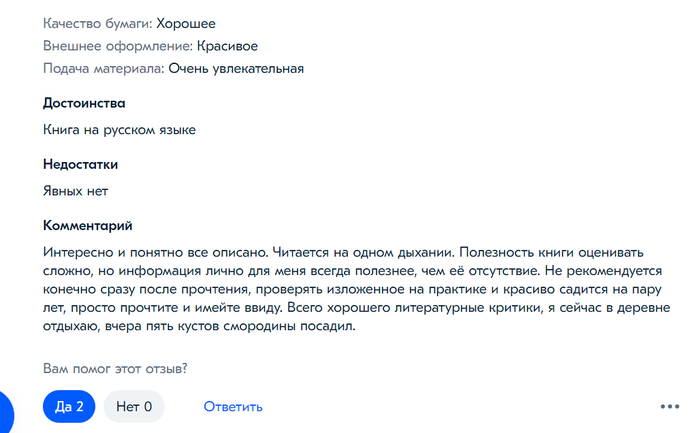Image resolution: width=700 pixels, height=433 pixels.
Task: Click the Комментарий heading
Action: (x=88, y=226)
